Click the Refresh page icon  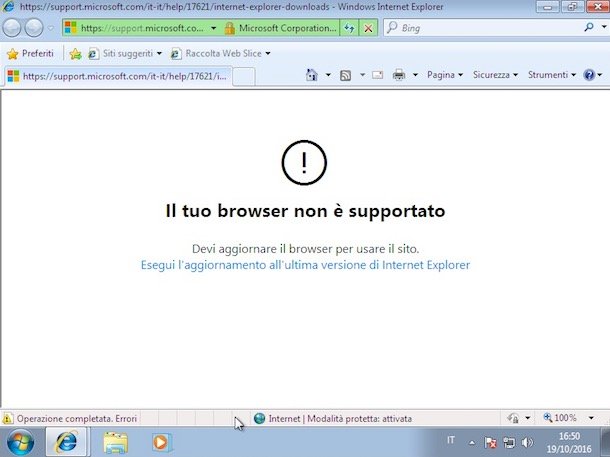tap(349, 28)
